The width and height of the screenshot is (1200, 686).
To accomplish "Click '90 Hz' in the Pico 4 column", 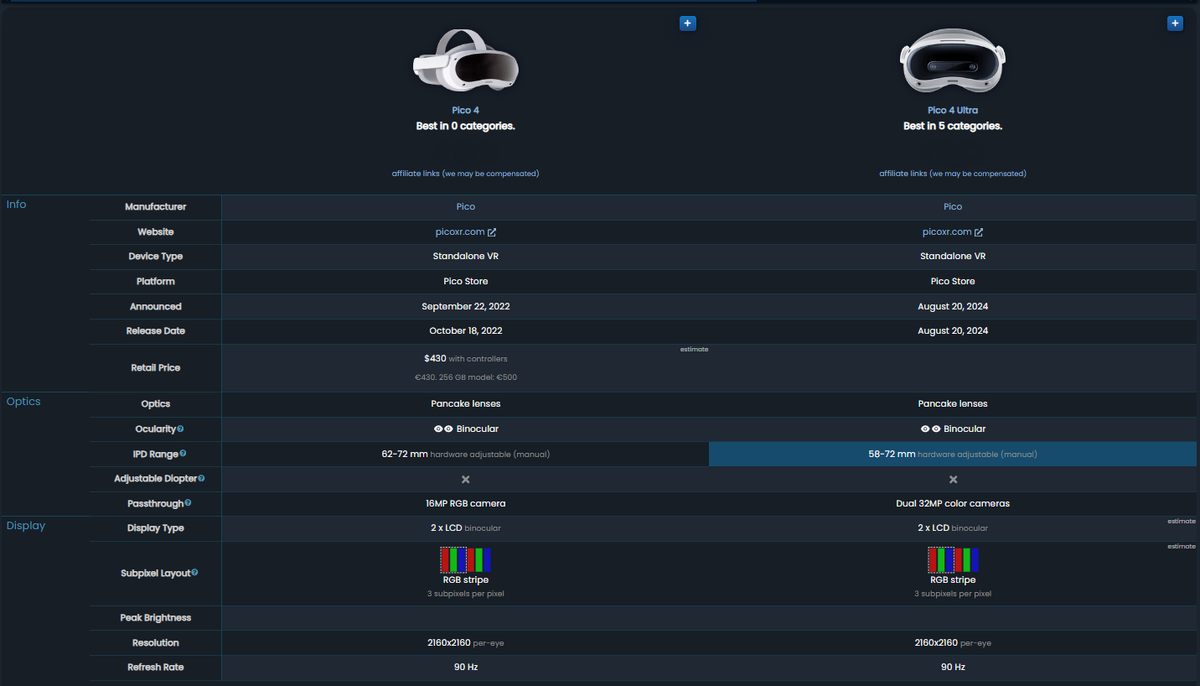I will click(465, 667).
